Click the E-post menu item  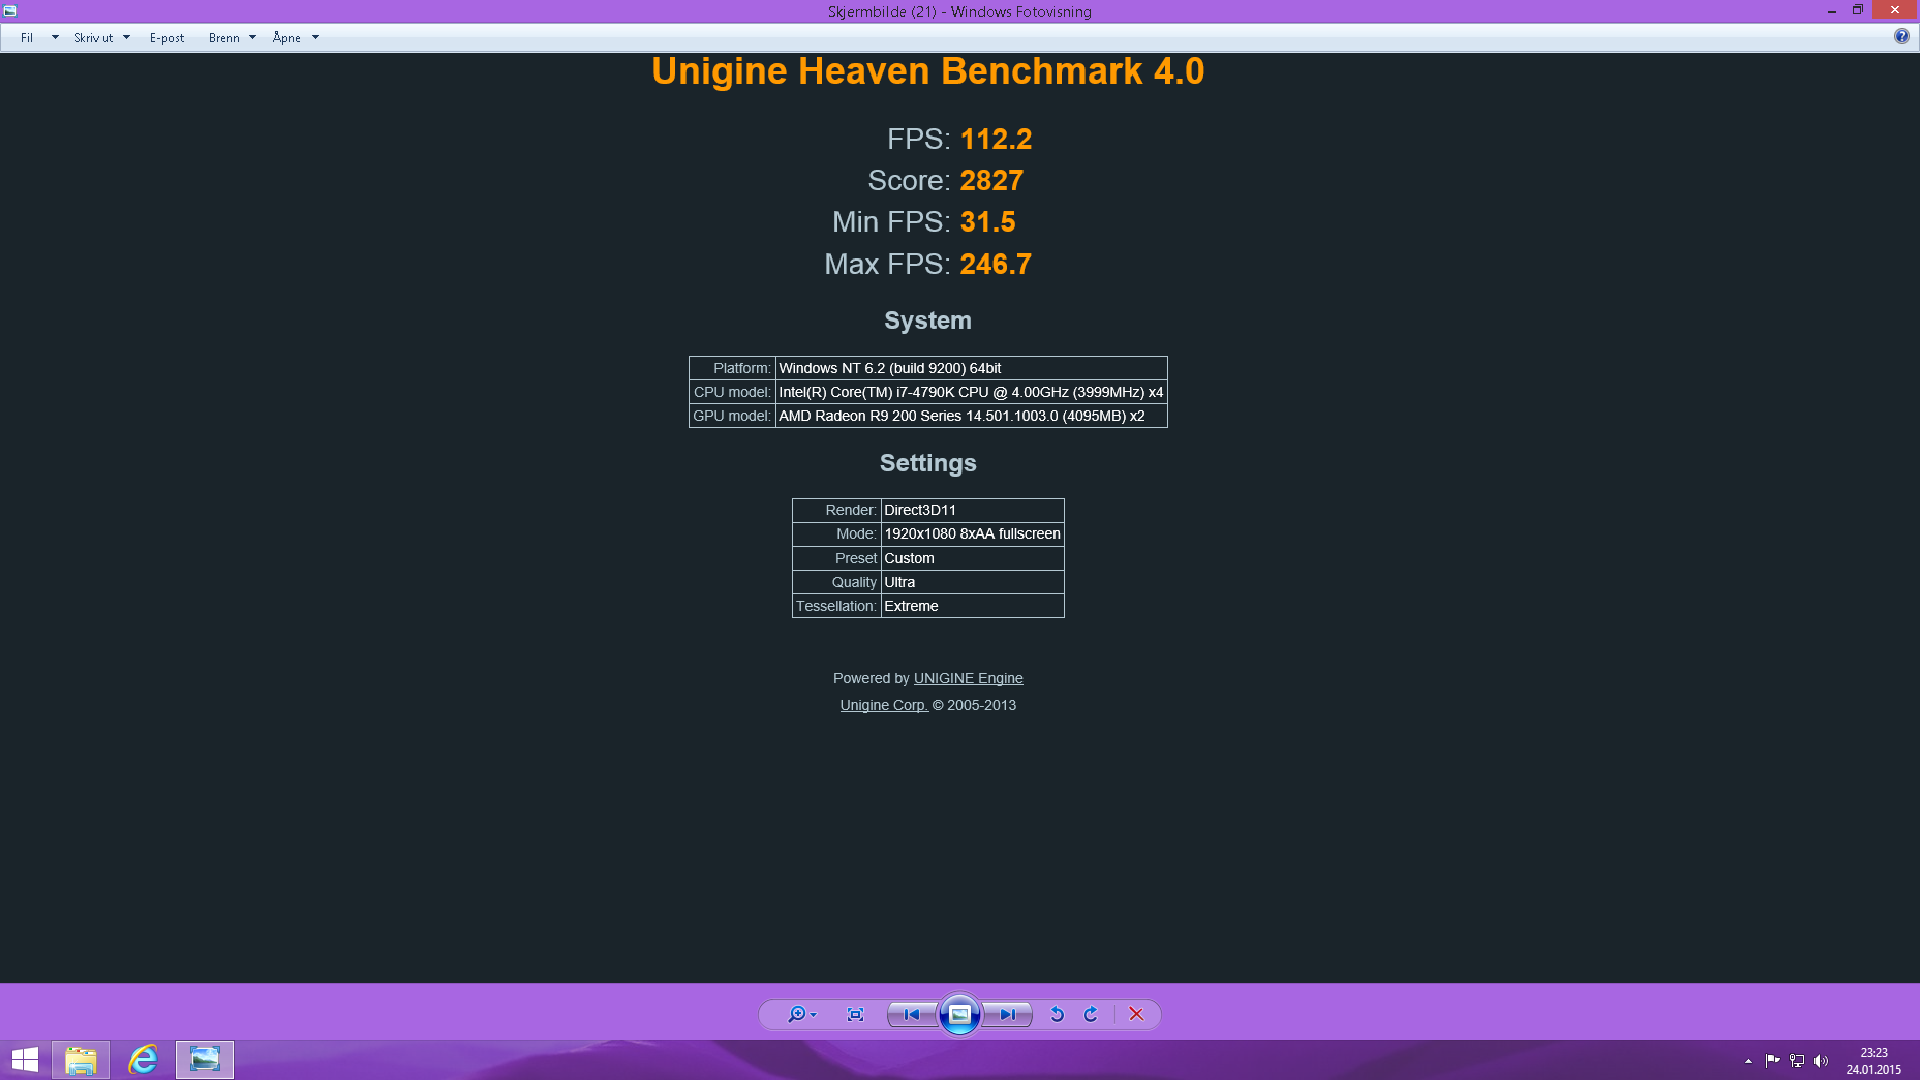pyautogui.click(x=167, y=38)
